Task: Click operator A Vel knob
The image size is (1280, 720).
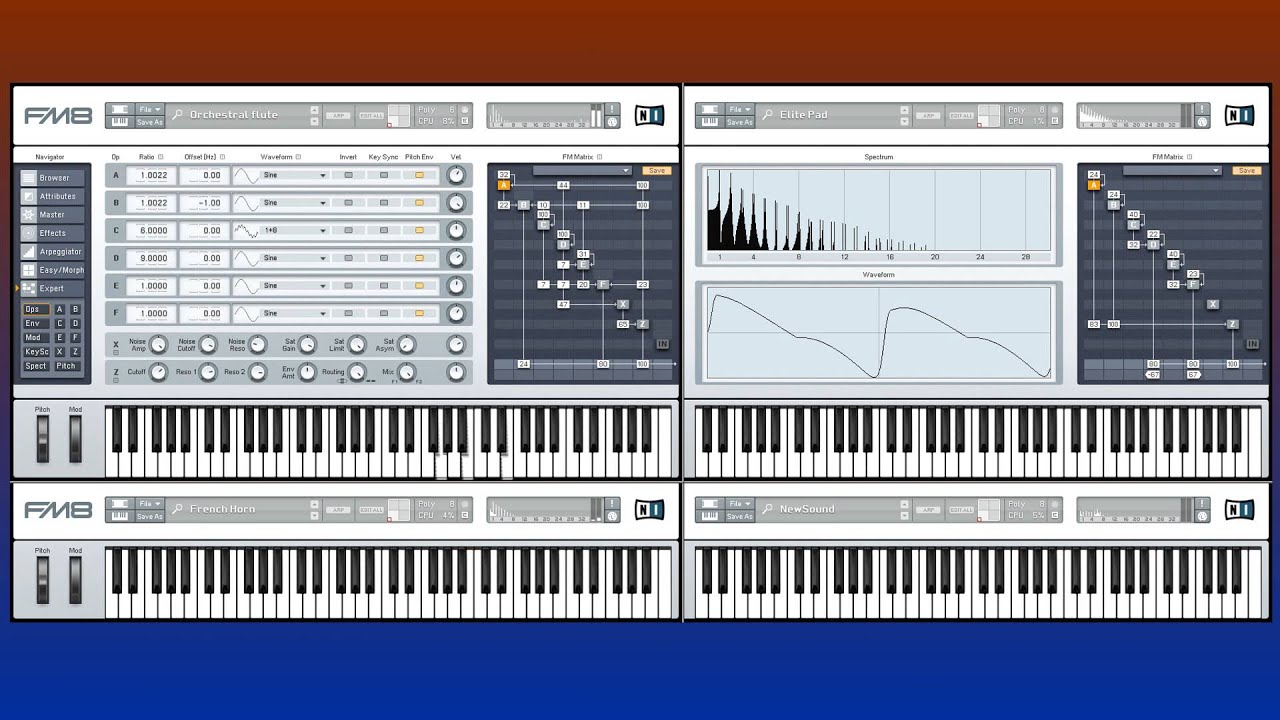Action: 456,175
